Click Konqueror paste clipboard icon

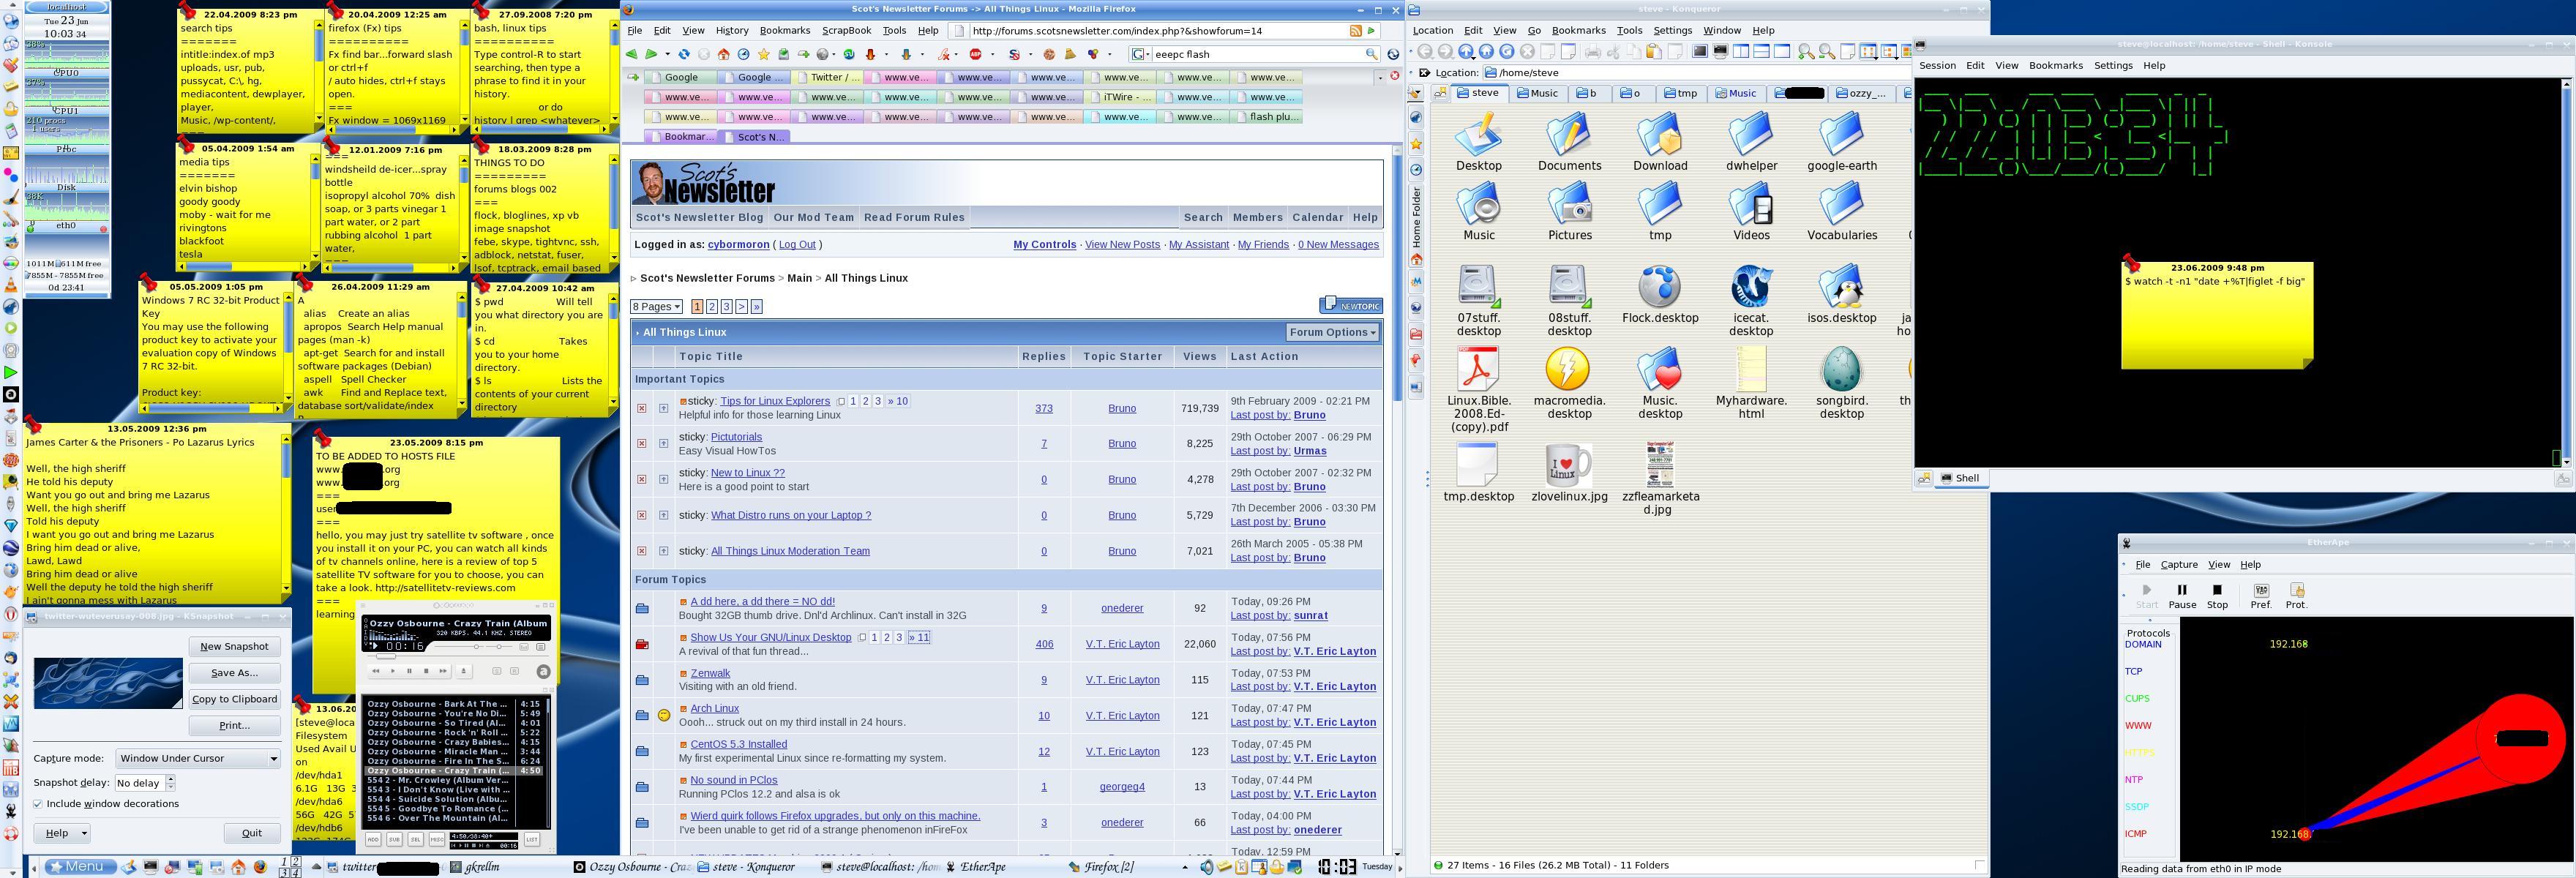tap(1654, 52)
